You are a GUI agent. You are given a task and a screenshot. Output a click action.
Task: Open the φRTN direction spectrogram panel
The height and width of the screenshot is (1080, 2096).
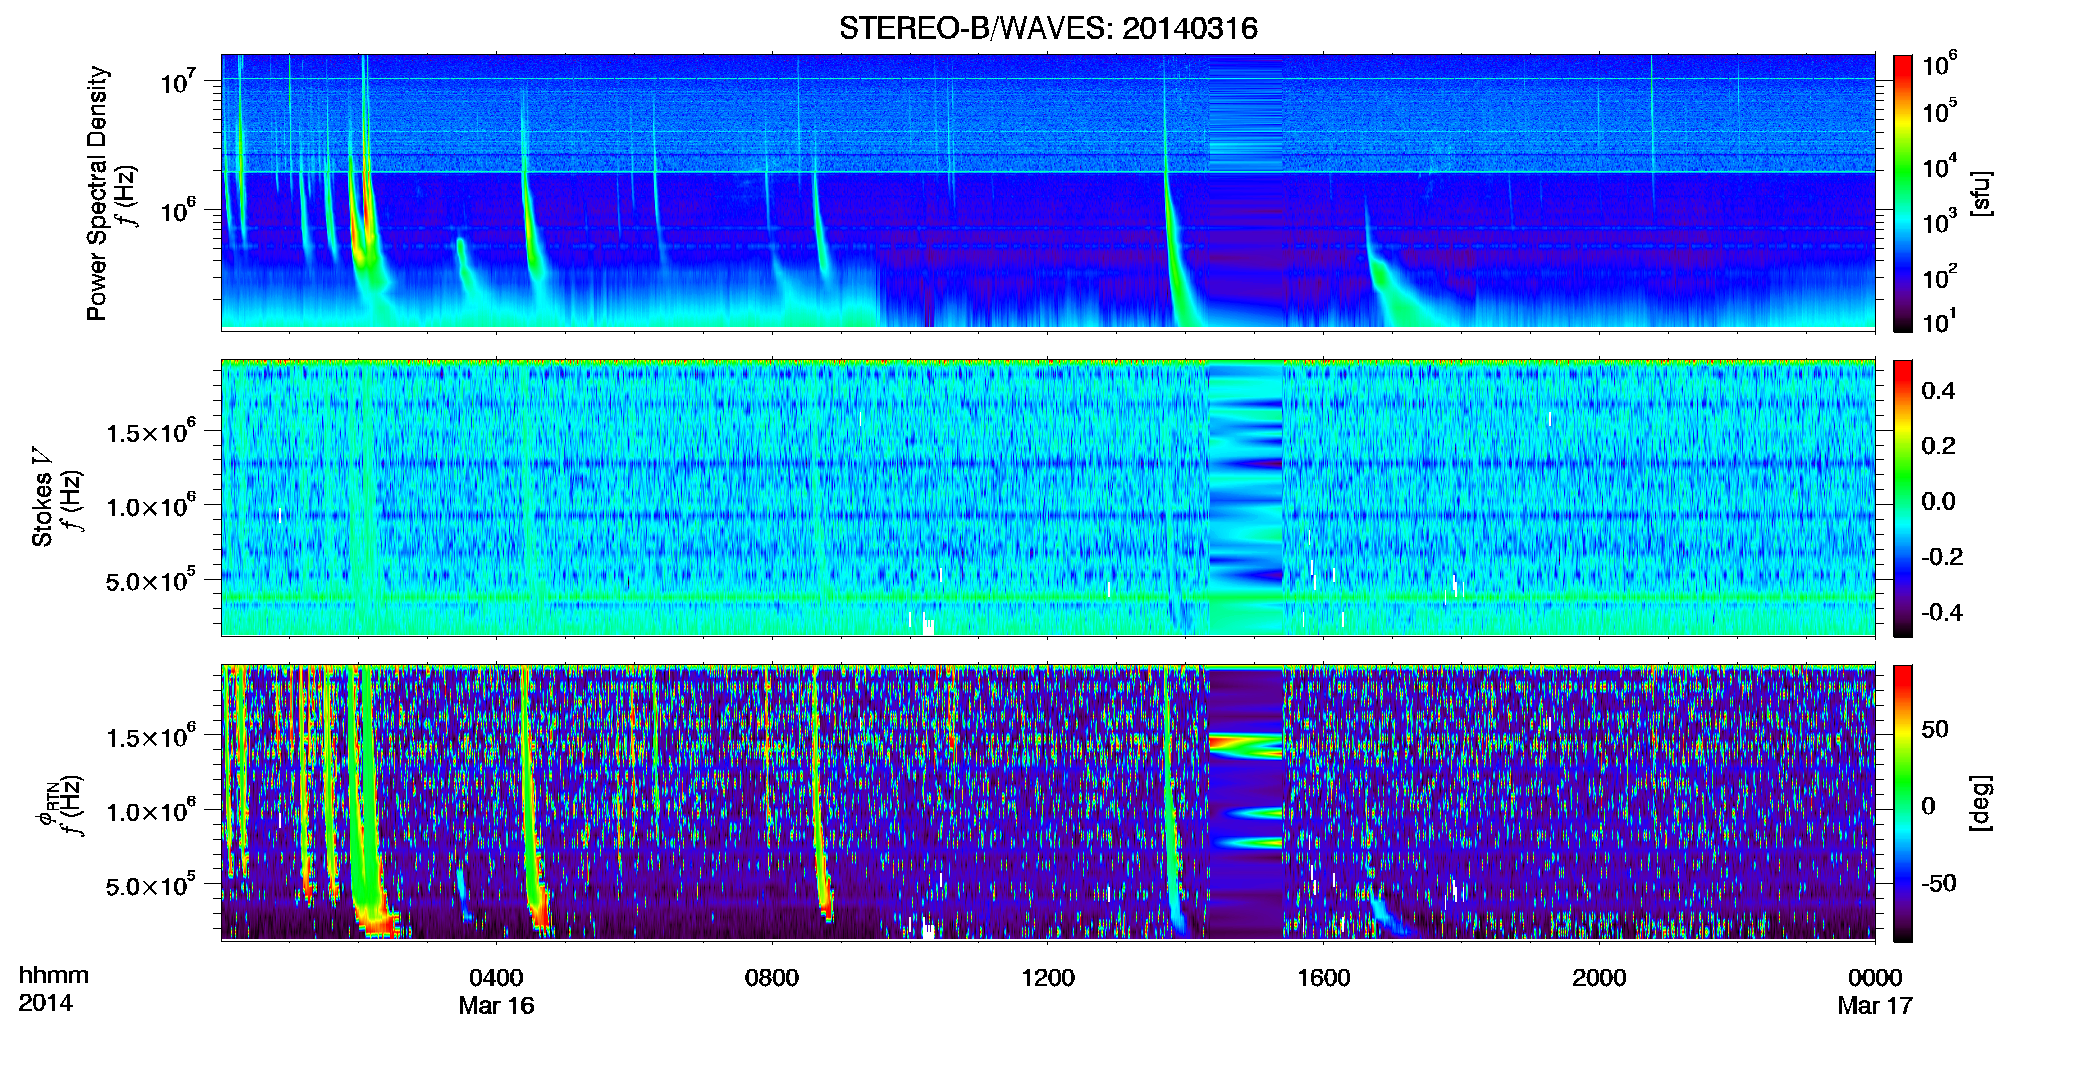coord(1048,803)
